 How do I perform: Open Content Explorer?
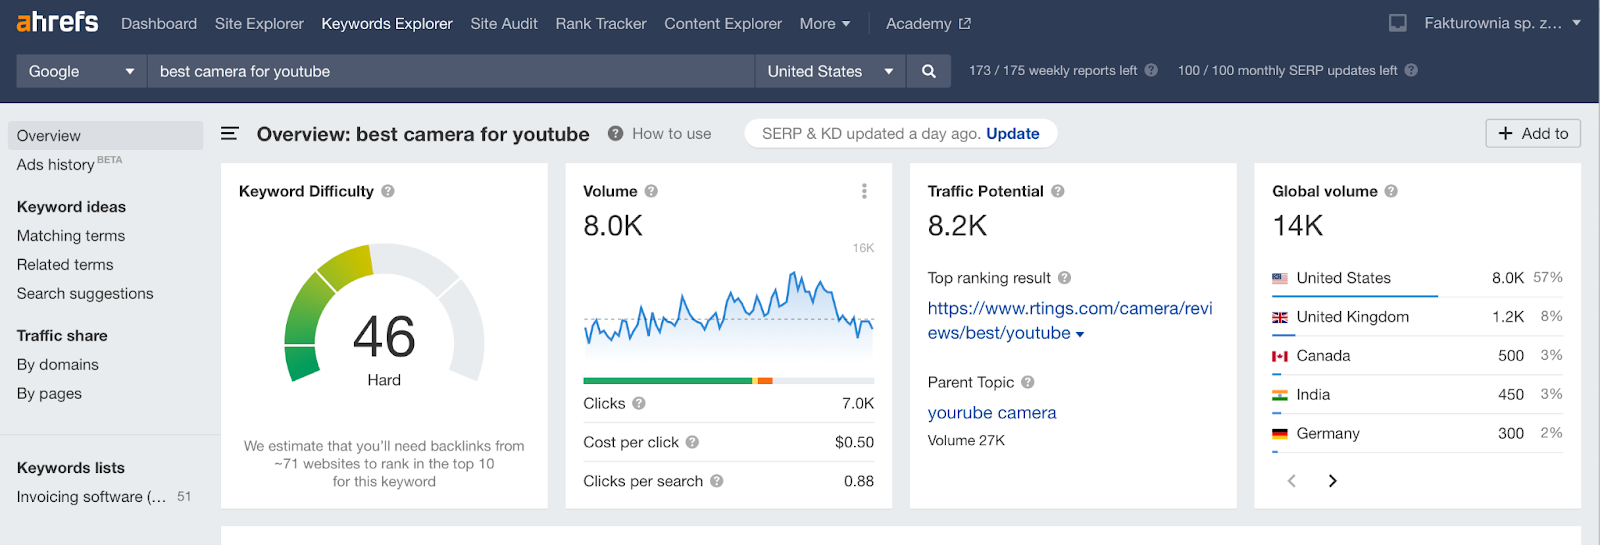coord(723,23)
